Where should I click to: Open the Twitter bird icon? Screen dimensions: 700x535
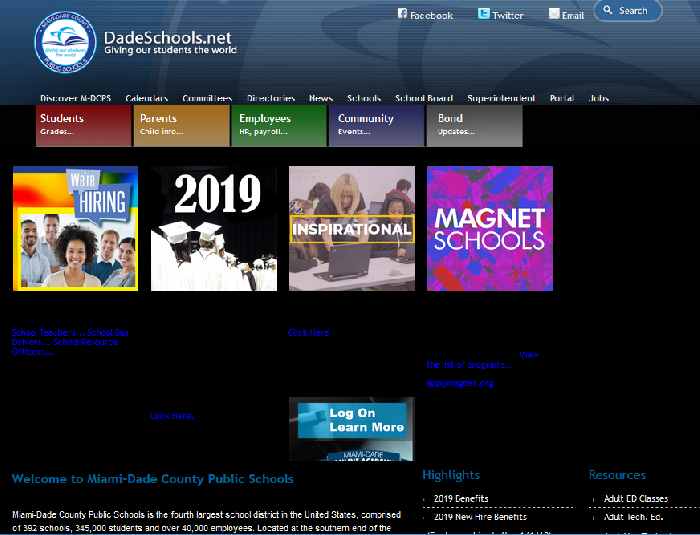[483, 13]
